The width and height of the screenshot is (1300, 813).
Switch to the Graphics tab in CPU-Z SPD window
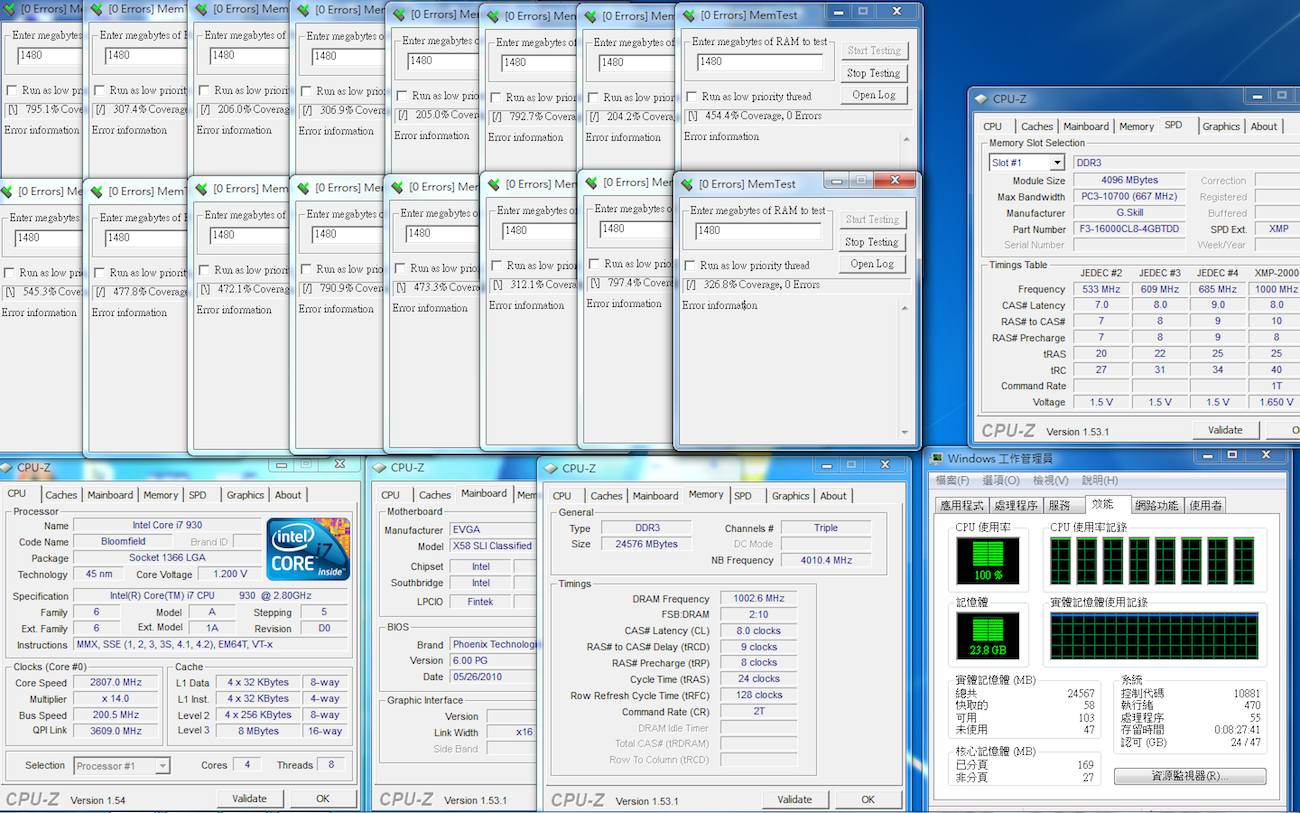pyautogui.click(x=1220, y=126)
